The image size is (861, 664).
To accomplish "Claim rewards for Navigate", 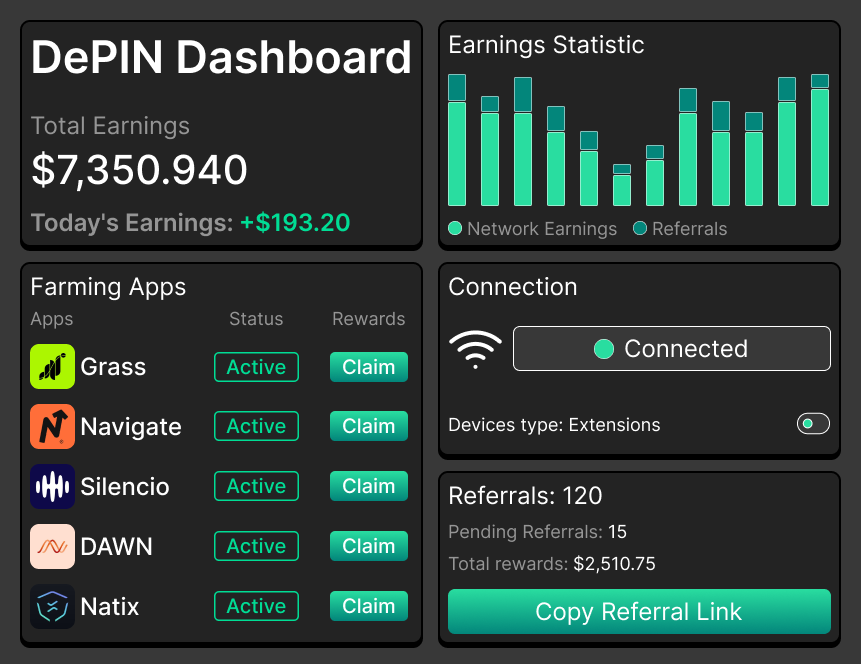I will pos(368,426).
